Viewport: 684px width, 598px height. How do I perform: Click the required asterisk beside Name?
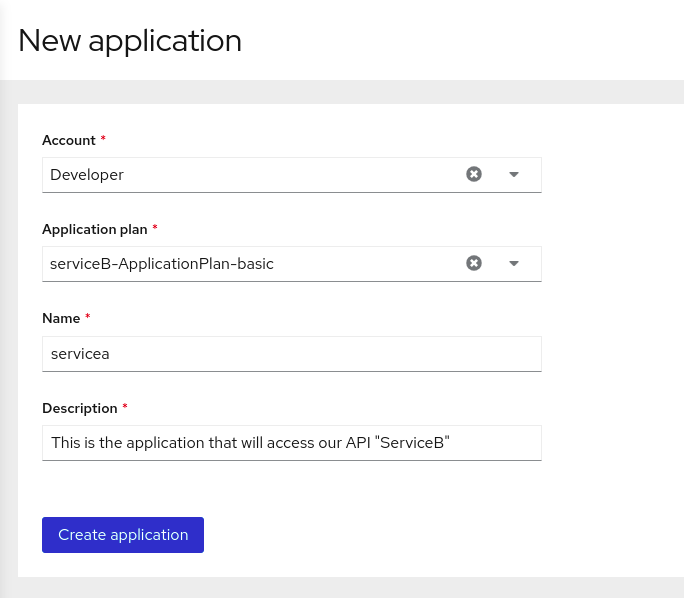pyautogui.click(x=88, y=316)
